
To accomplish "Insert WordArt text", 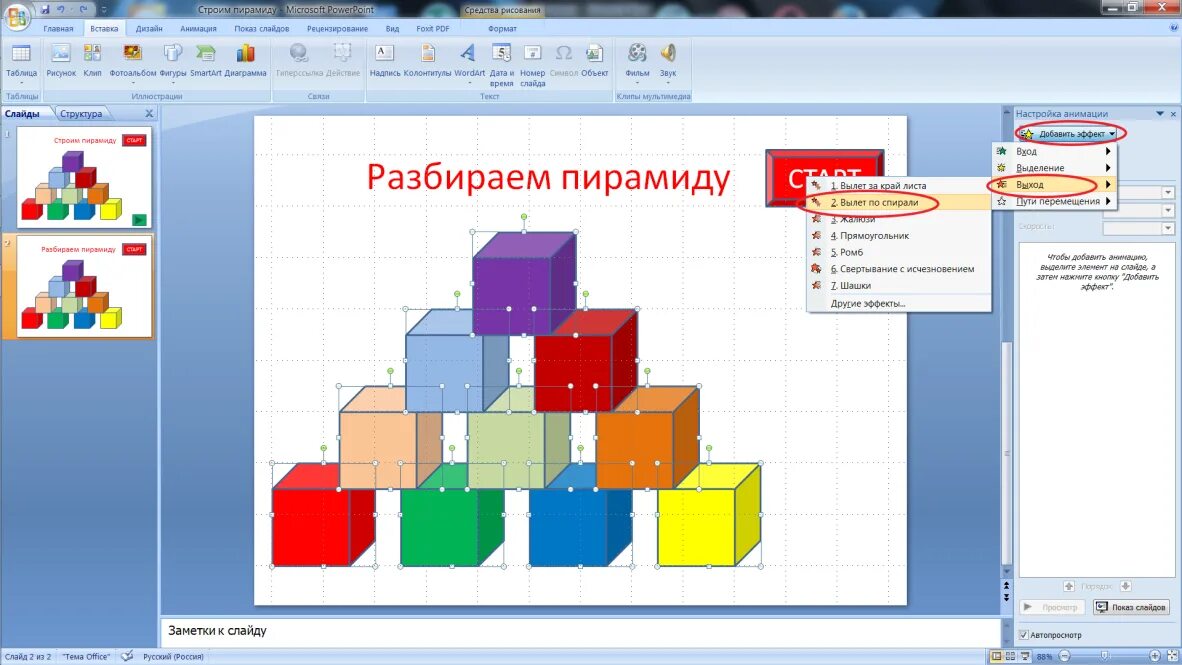I will [x=469, y=61].
